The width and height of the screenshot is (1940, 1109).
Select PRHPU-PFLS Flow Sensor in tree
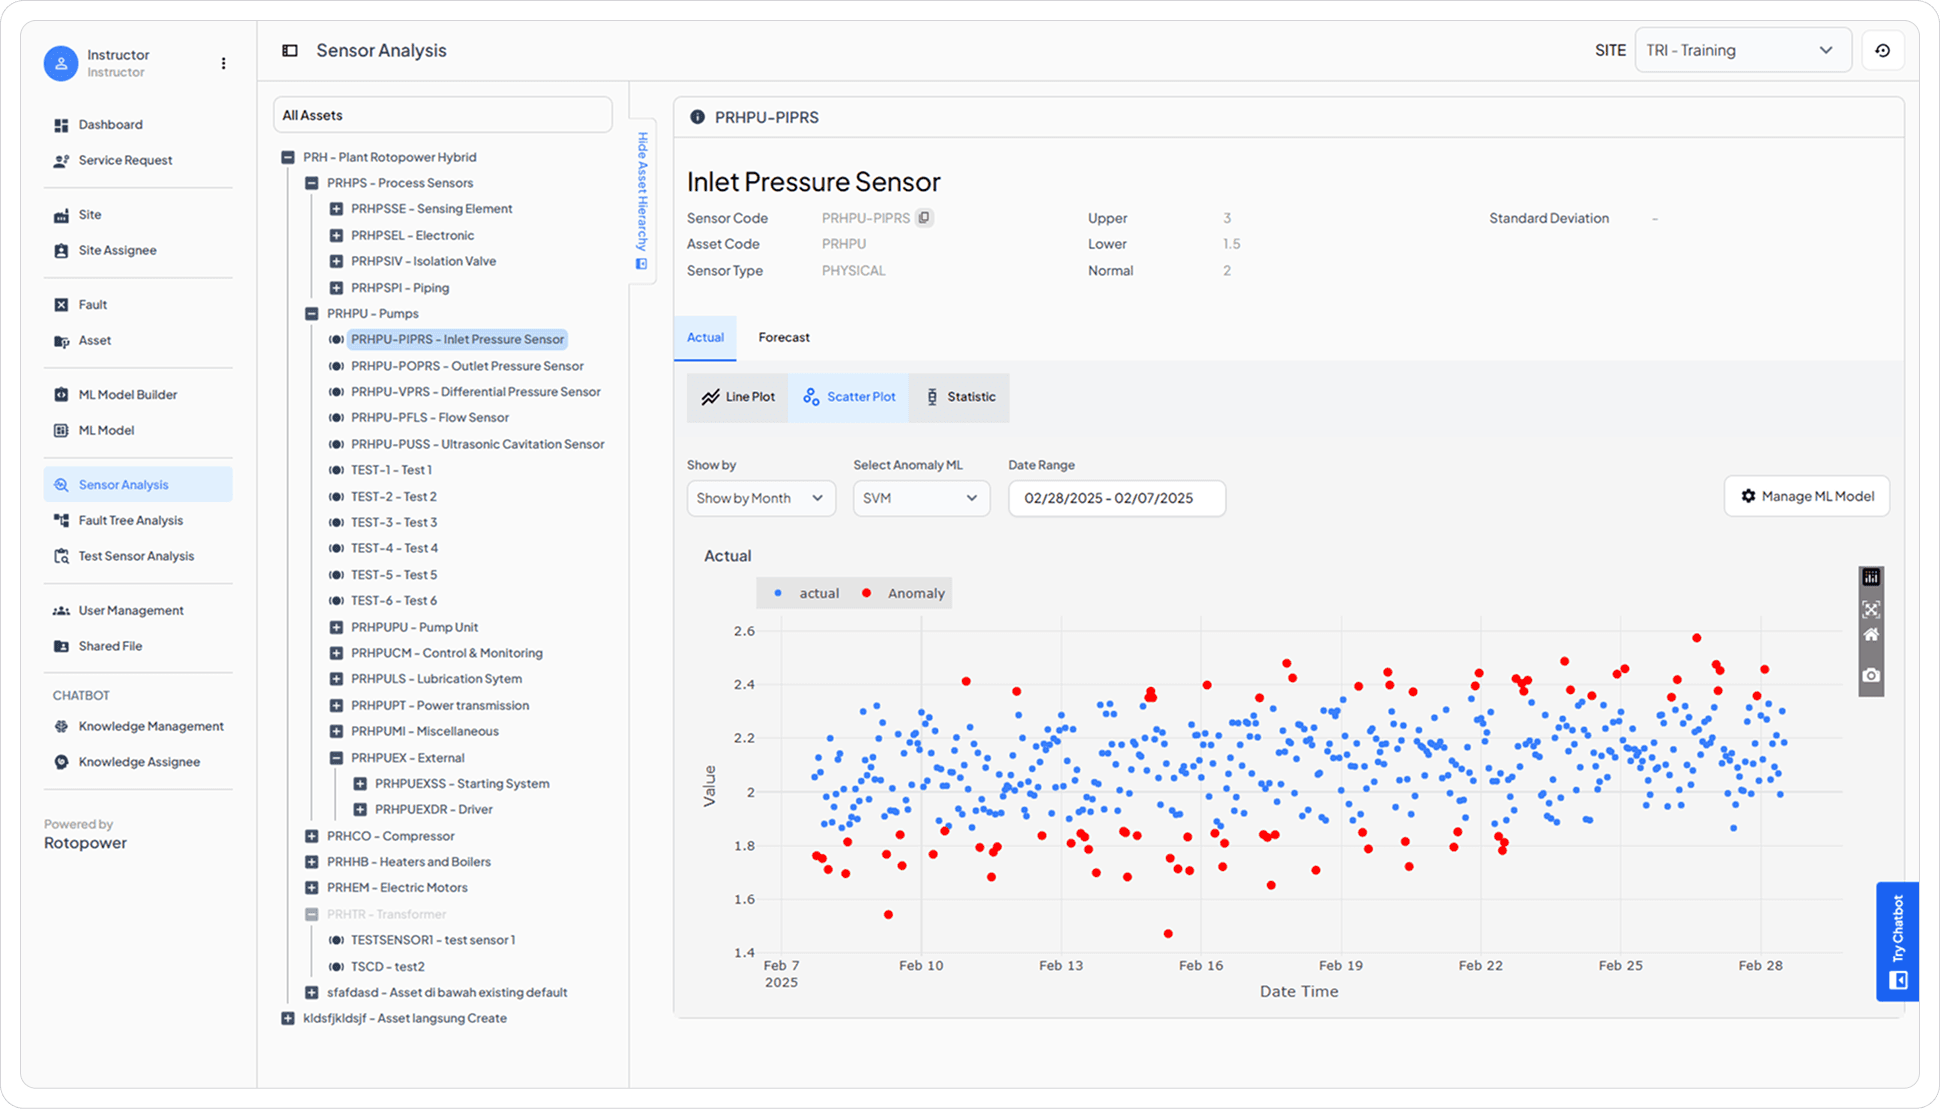(429, 418)
